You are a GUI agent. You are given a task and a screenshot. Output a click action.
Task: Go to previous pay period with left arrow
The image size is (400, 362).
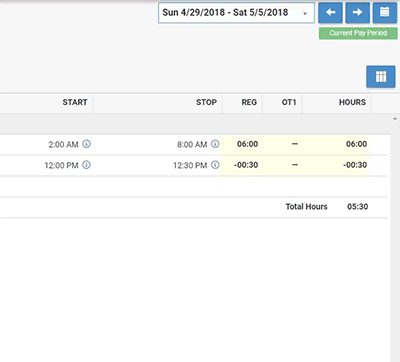(x=330, y=13)
